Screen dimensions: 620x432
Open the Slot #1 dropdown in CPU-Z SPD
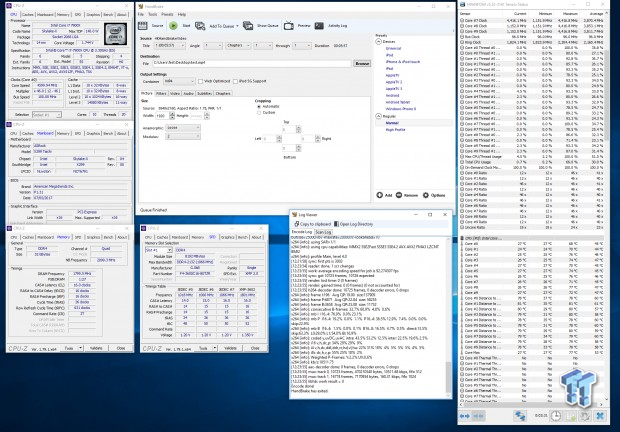159,250
